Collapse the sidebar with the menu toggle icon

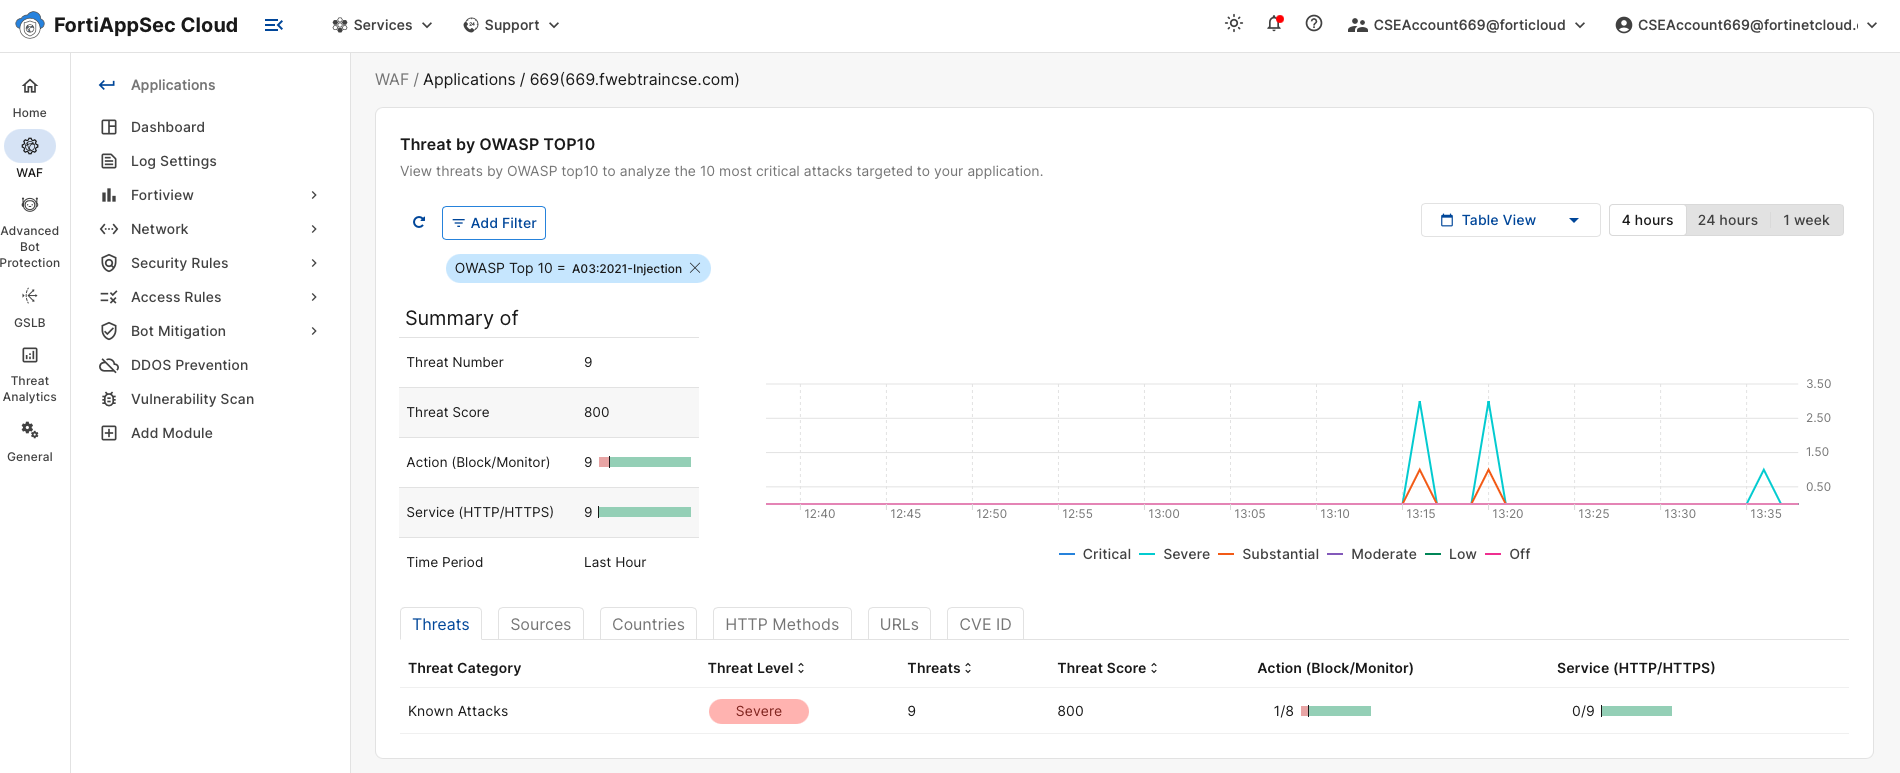click(273, 25)
